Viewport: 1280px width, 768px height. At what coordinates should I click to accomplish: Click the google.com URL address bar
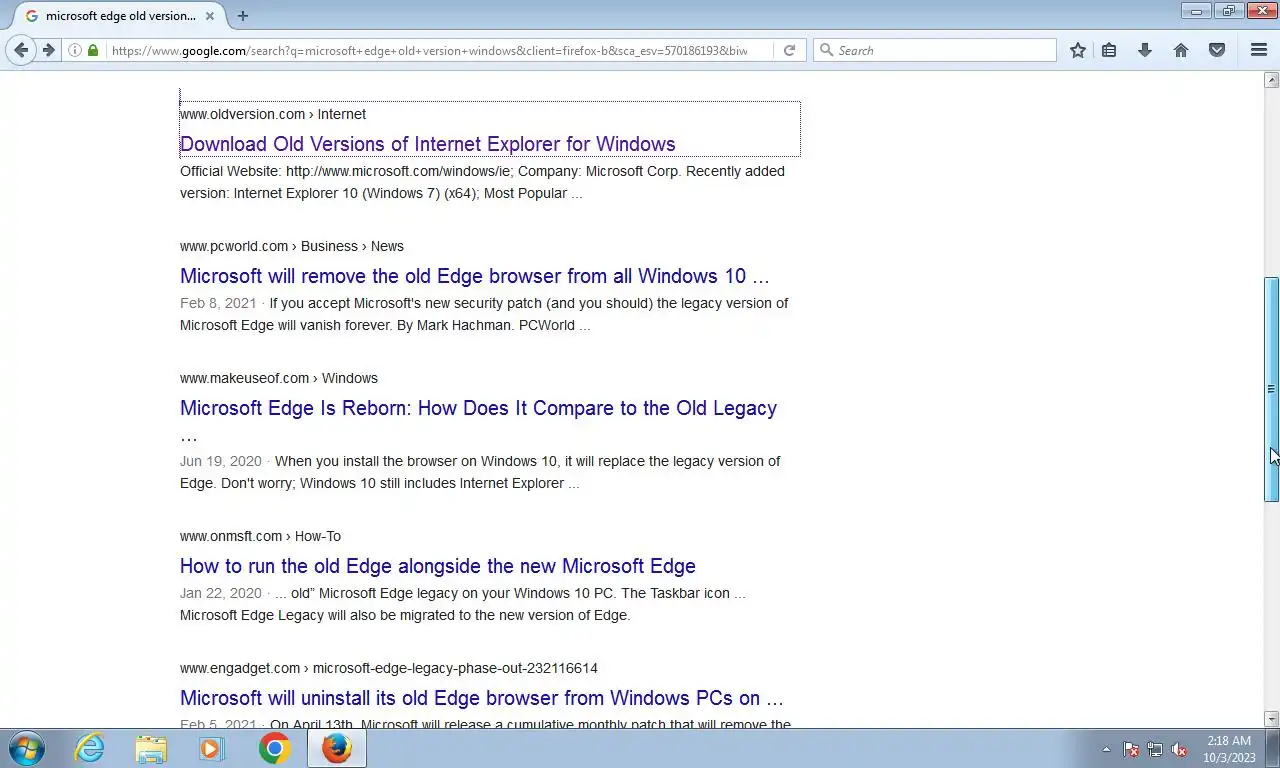click(x=430, y=50)
